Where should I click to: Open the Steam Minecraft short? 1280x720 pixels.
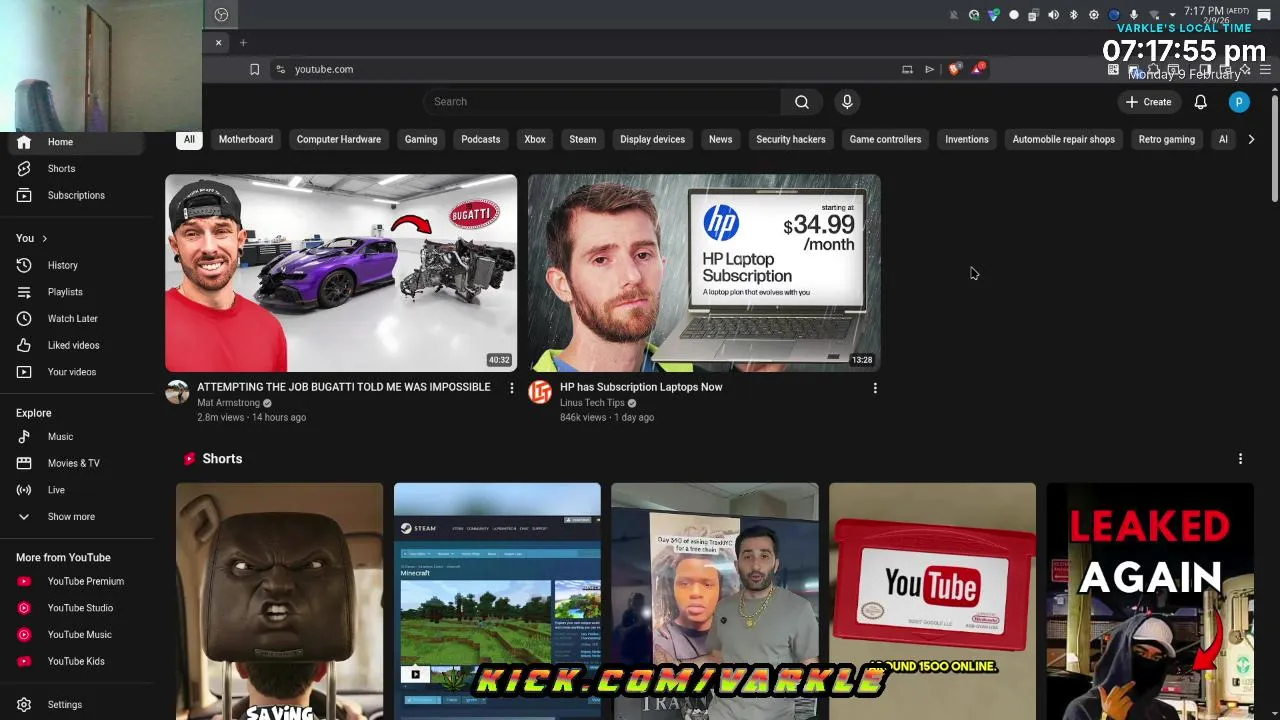[497, 601]
